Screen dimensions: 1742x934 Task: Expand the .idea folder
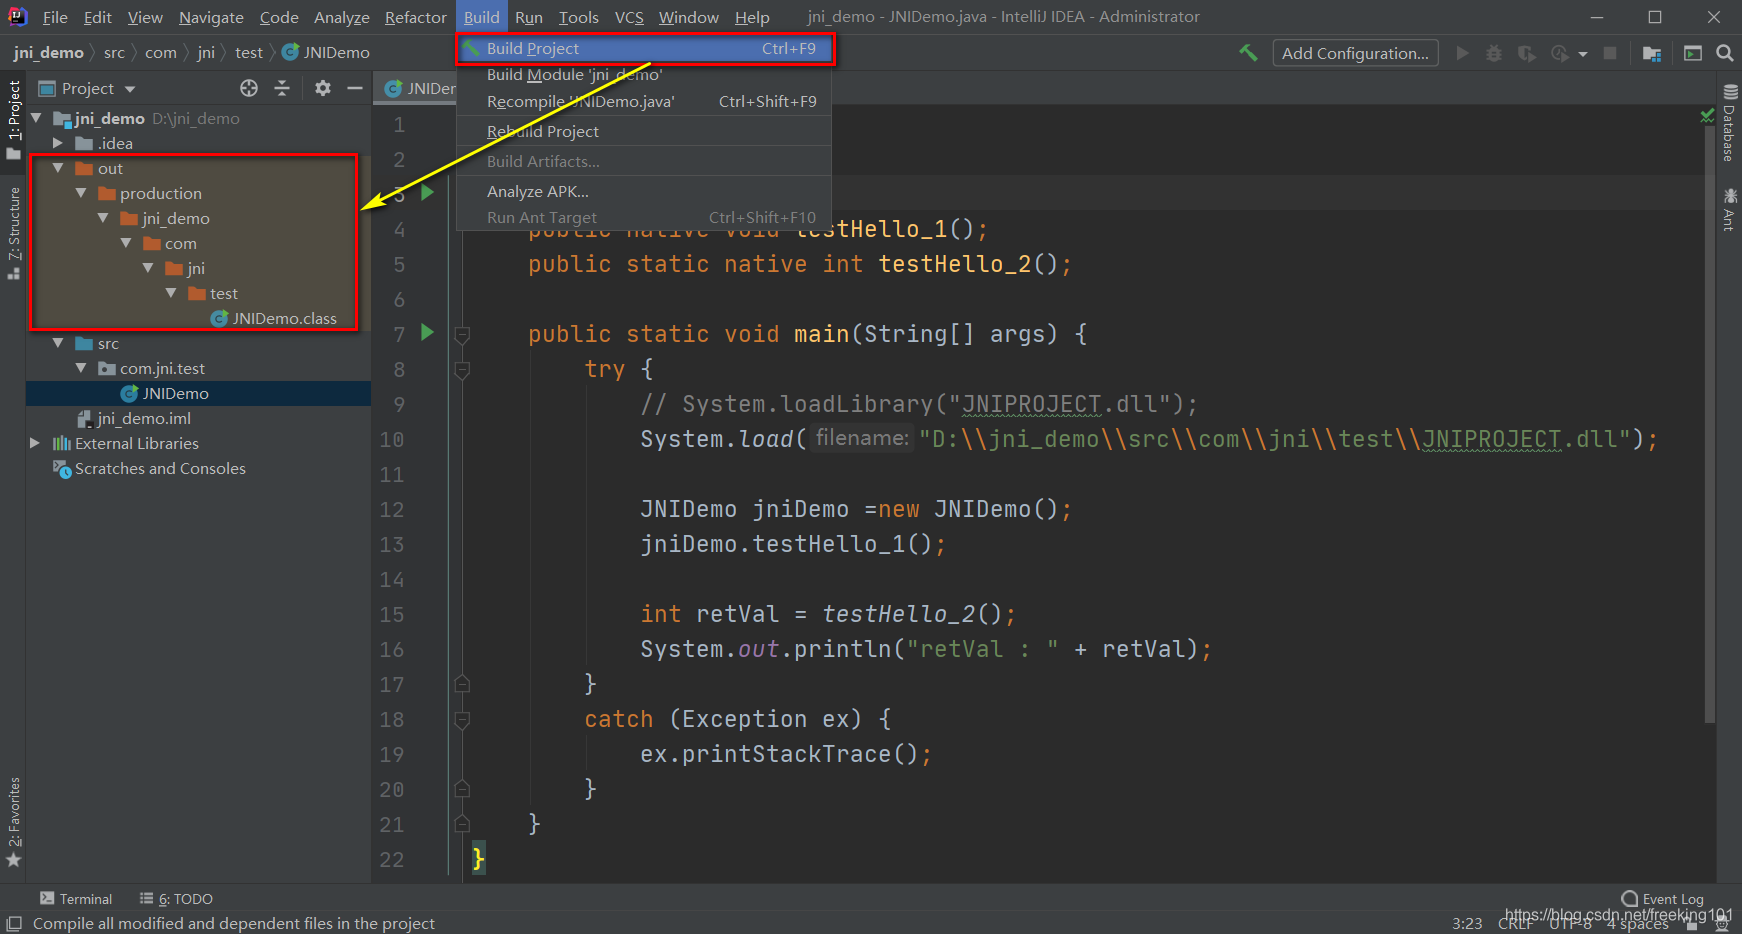tap(58, 143)
